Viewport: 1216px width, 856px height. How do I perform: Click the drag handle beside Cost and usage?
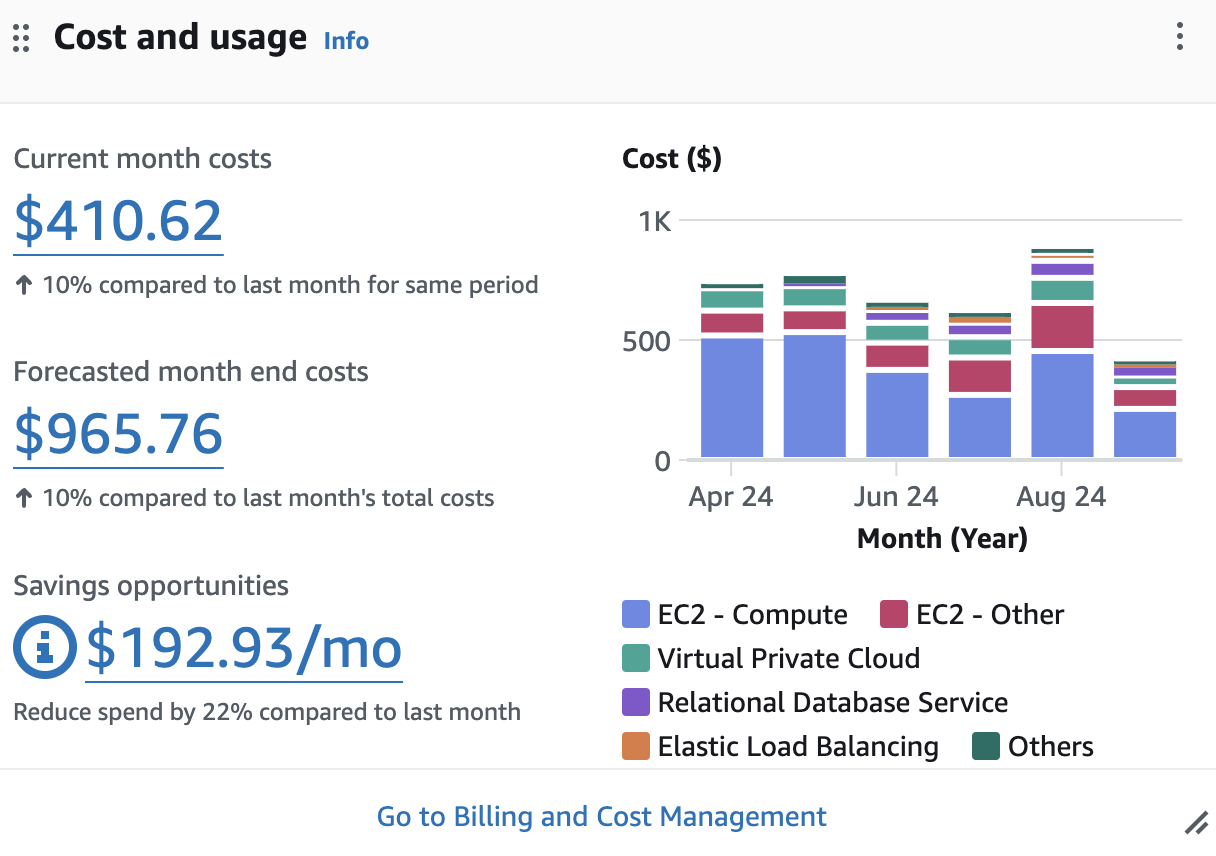click(21, 38)
